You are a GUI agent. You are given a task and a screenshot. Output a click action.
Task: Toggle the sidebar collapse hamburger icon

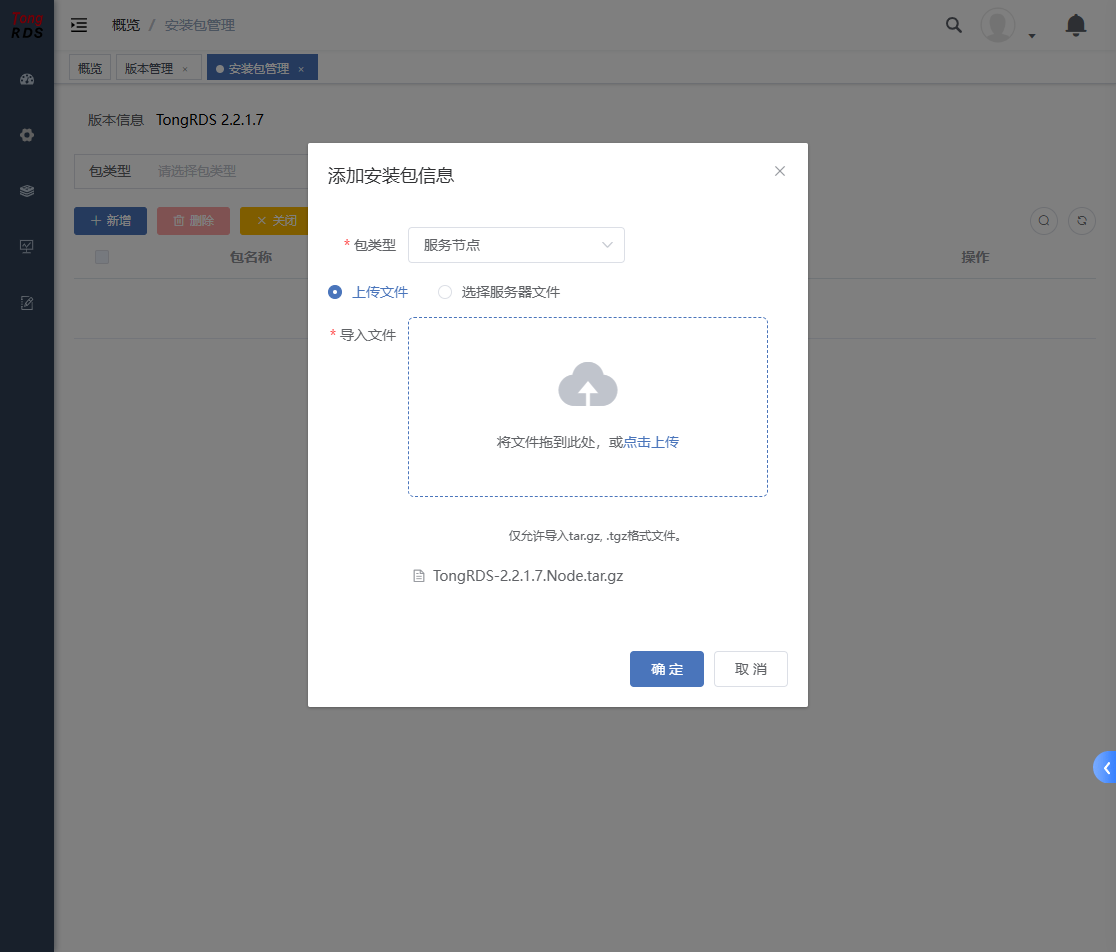(x=79, y=26)
